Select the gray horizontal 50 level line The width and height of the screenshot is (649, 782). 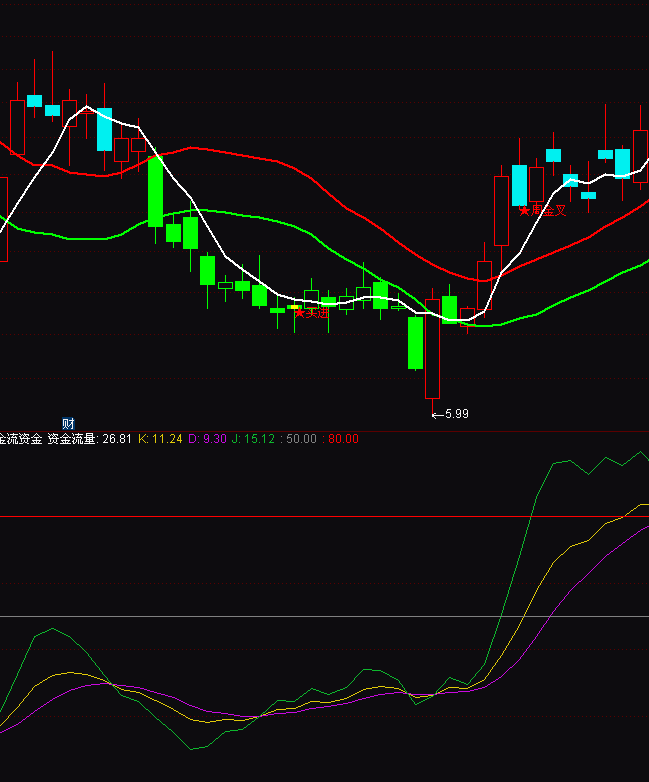(300, 616)
